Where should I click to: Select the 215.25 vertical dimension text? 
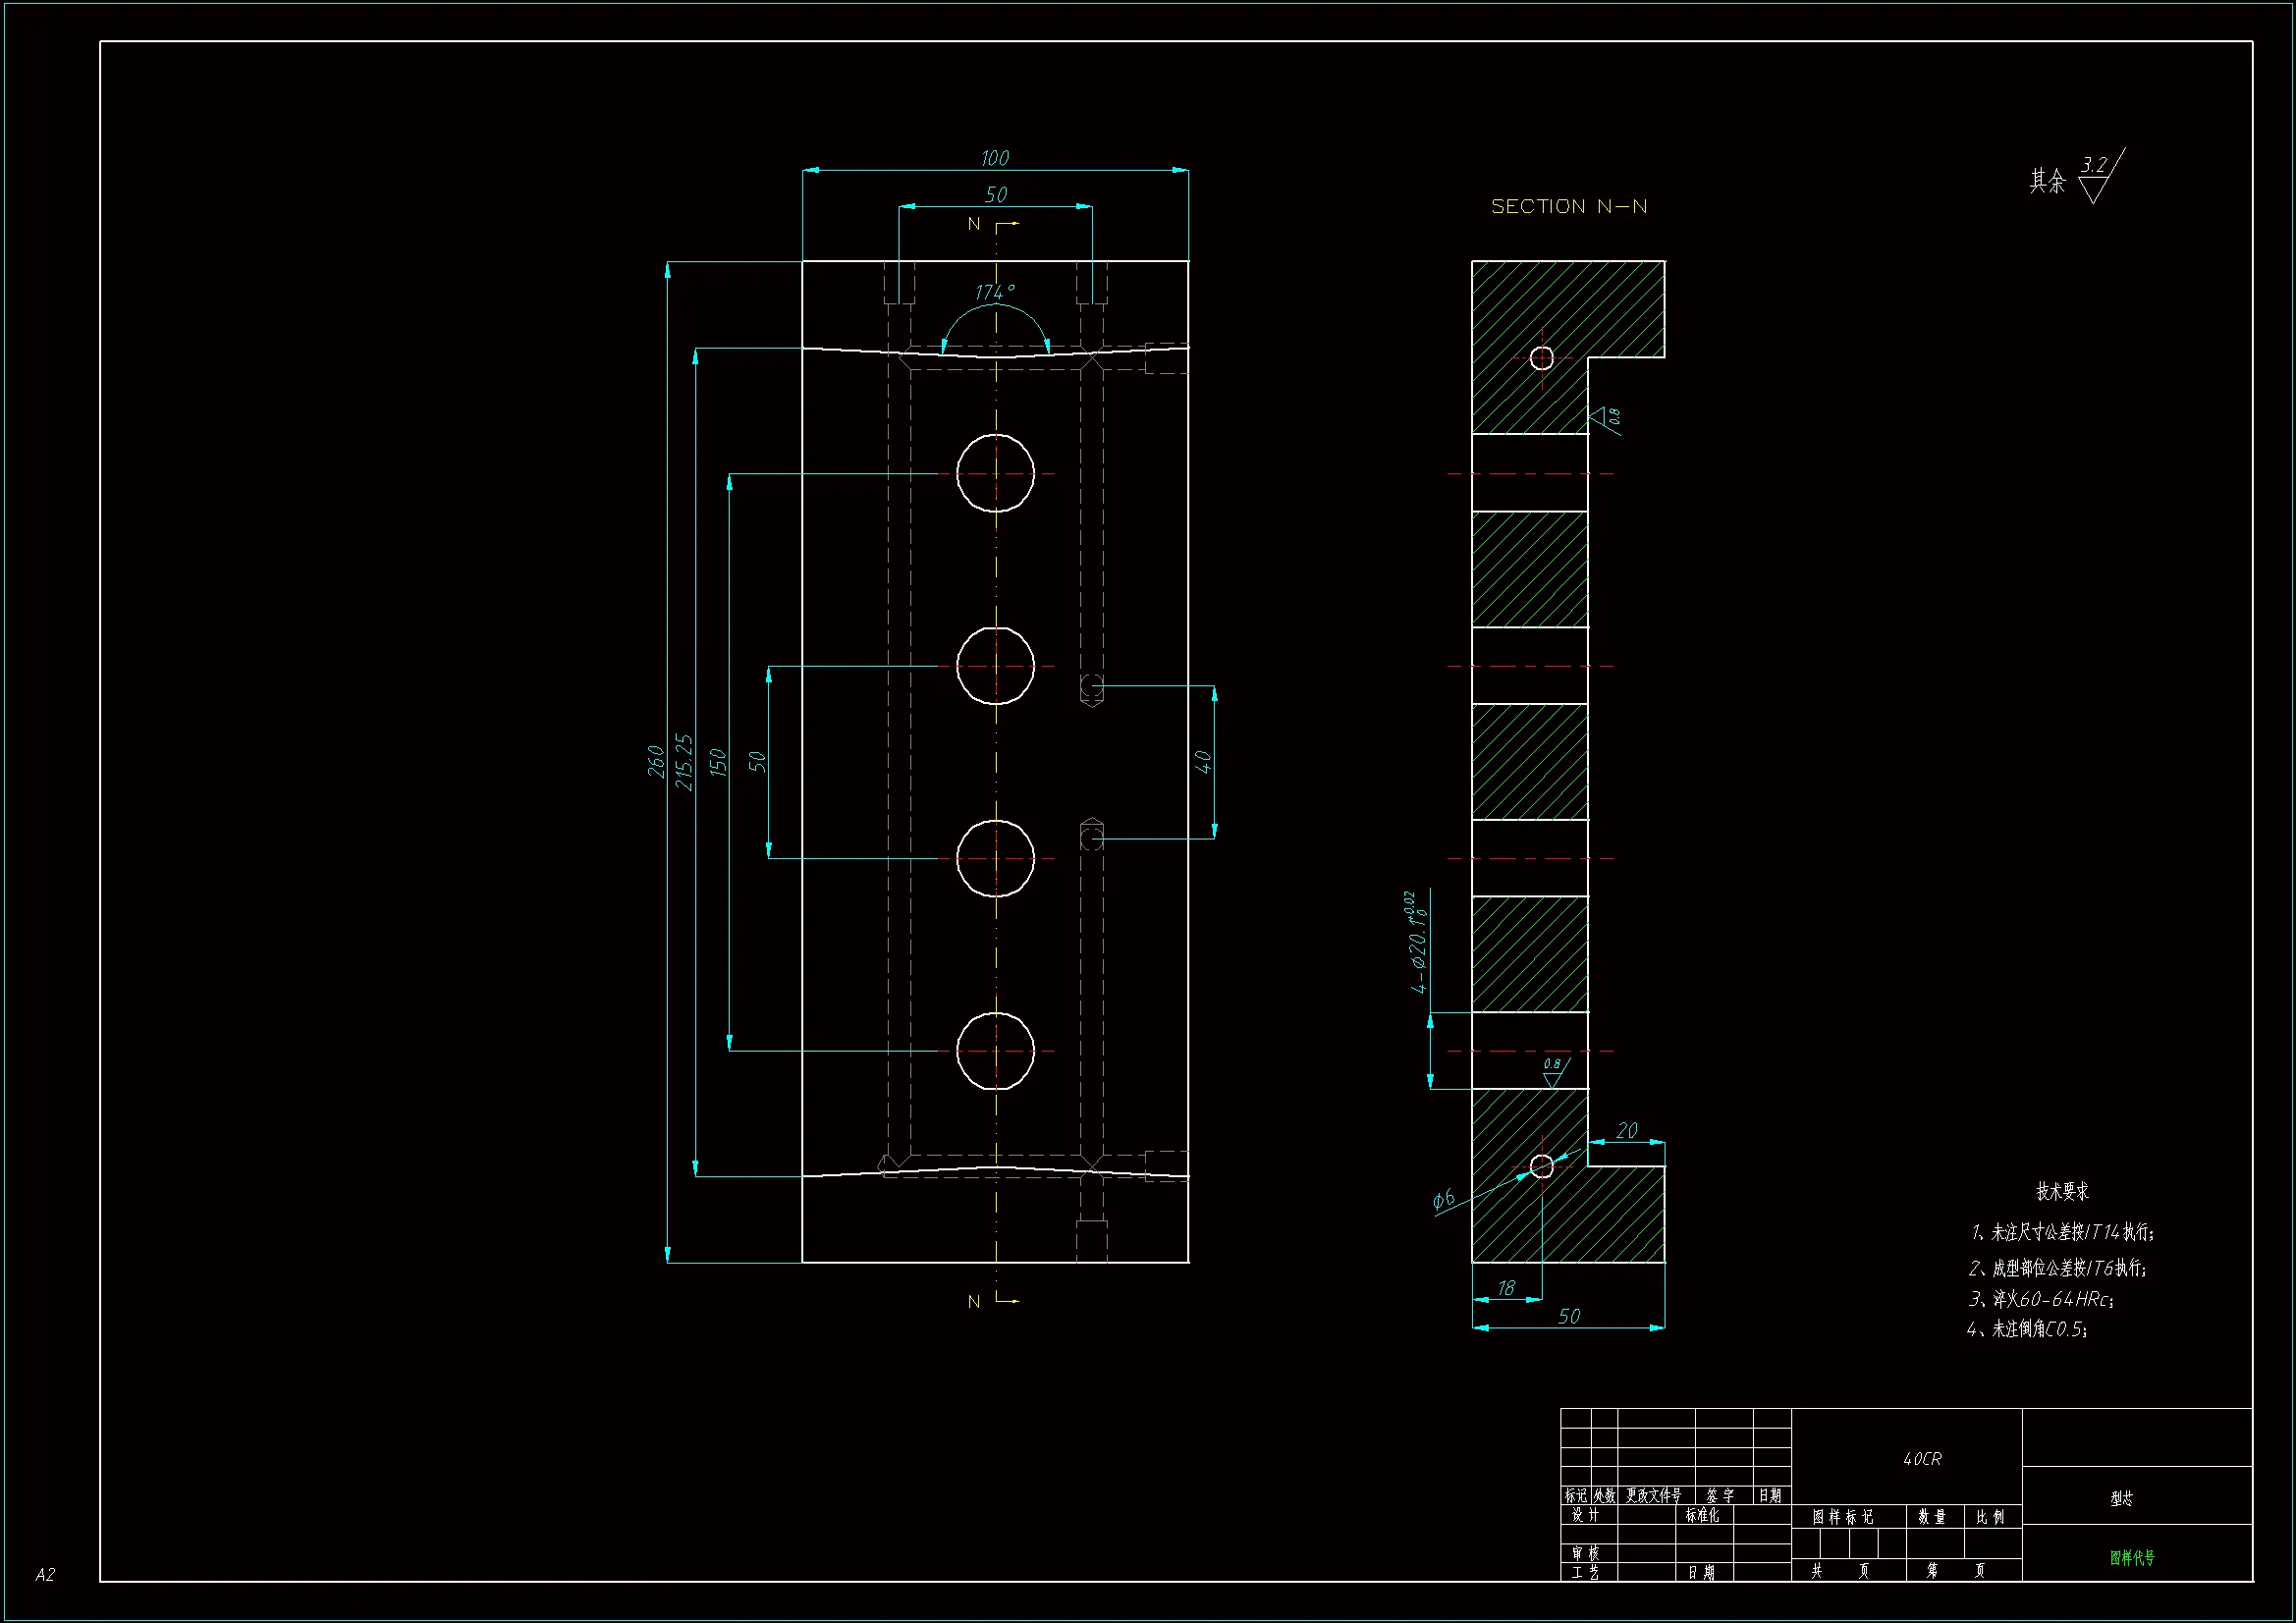684,761
